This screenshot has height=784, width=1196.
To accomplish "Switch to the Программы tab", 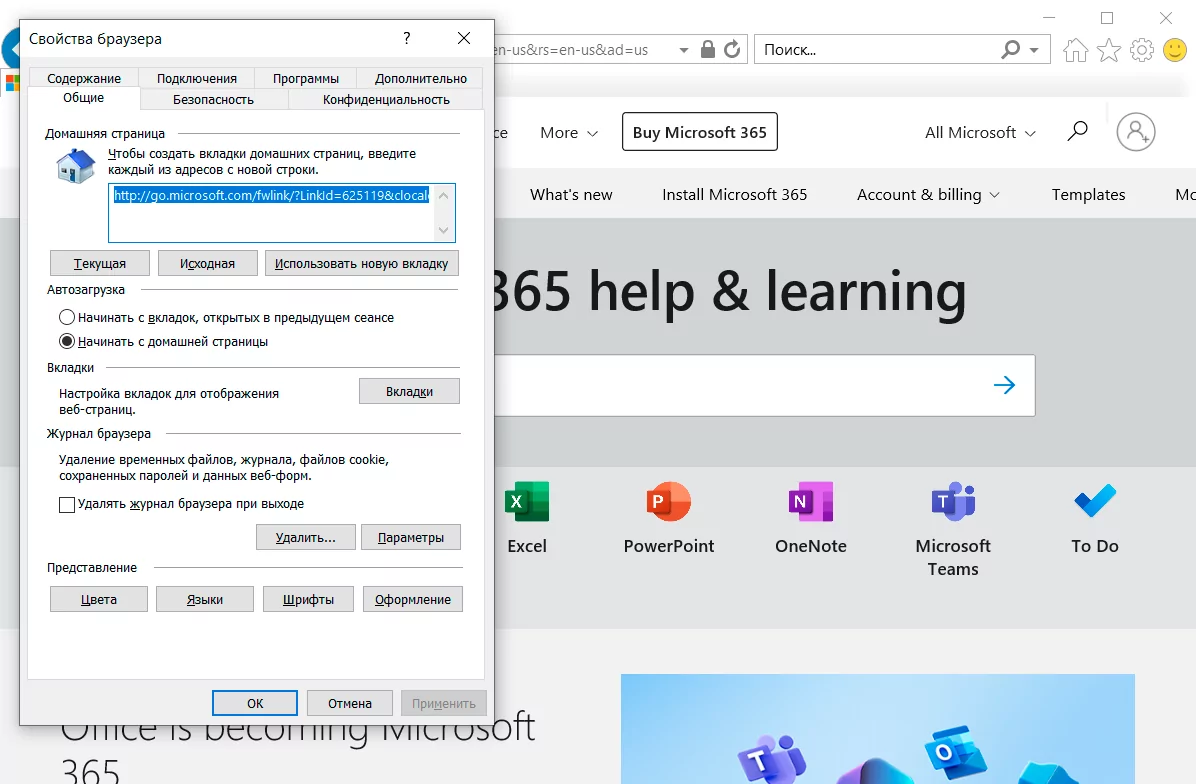I will point(306,79).
